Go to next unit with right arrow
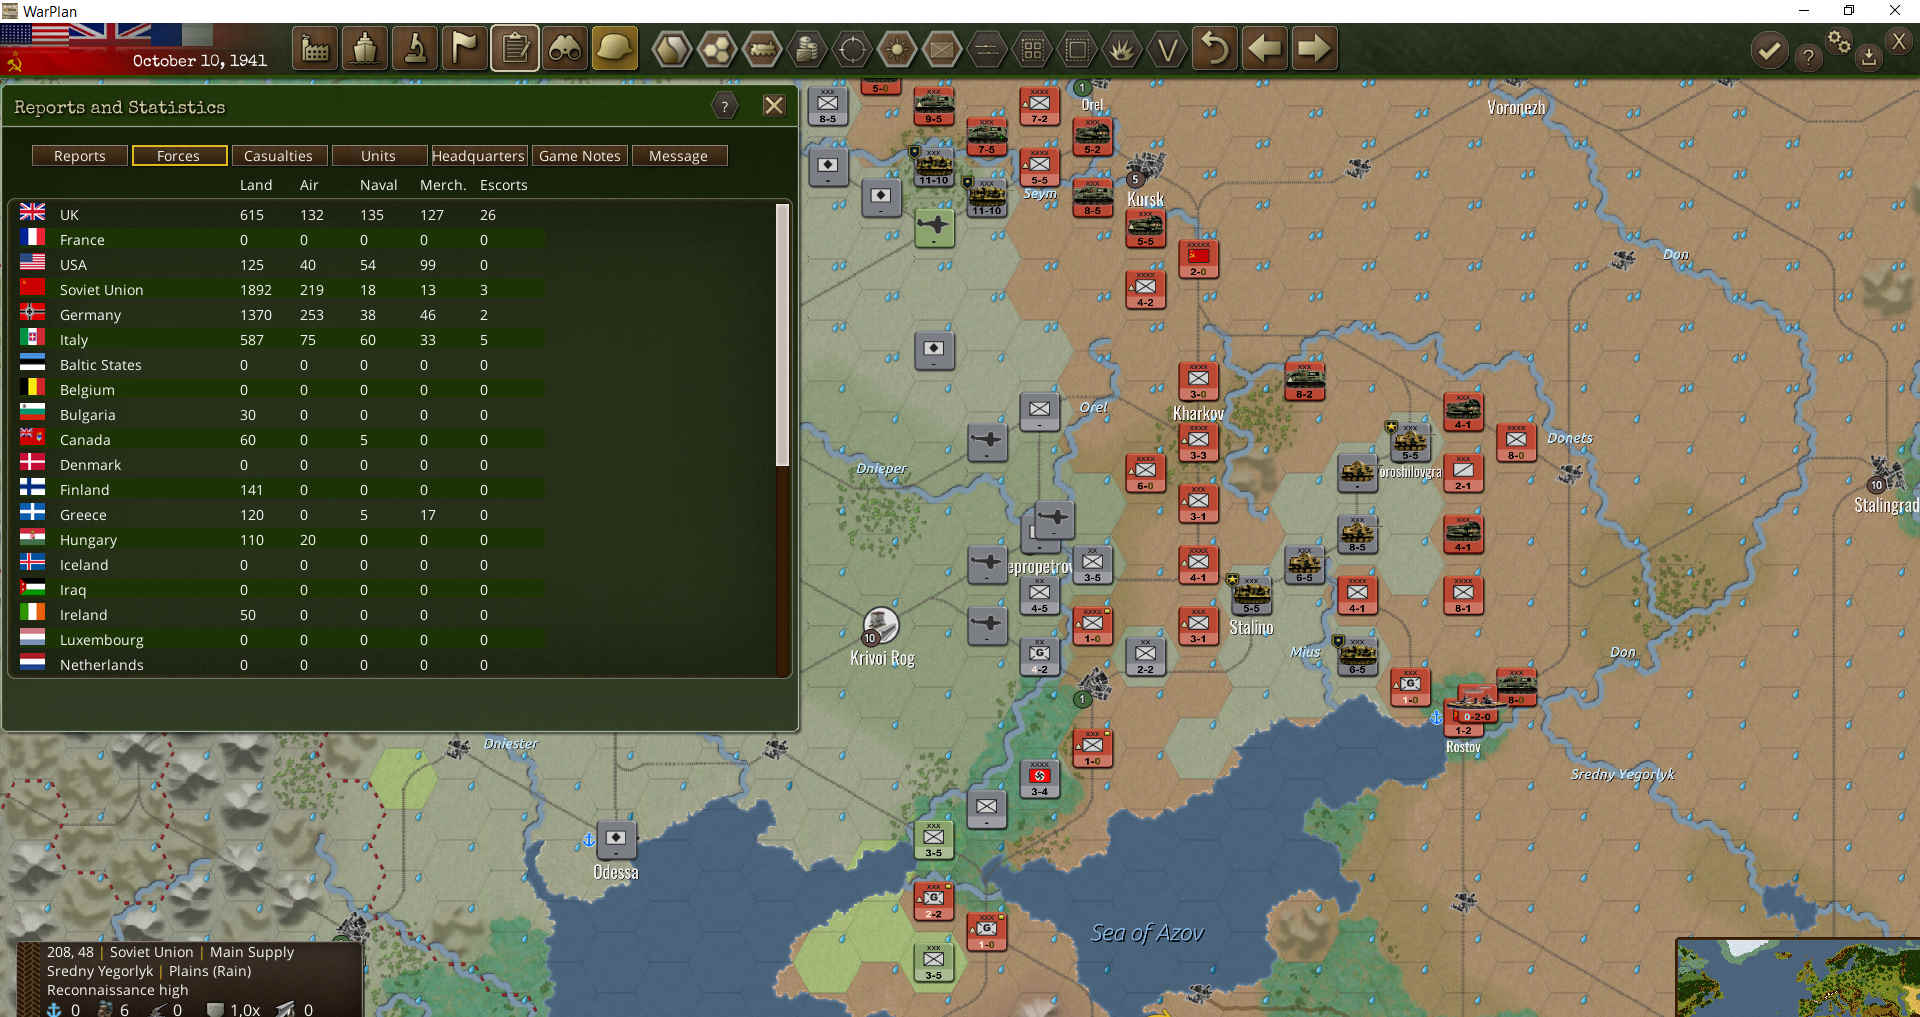Viewport: 1920px width, 1017px height. (x=1314, y=48)
